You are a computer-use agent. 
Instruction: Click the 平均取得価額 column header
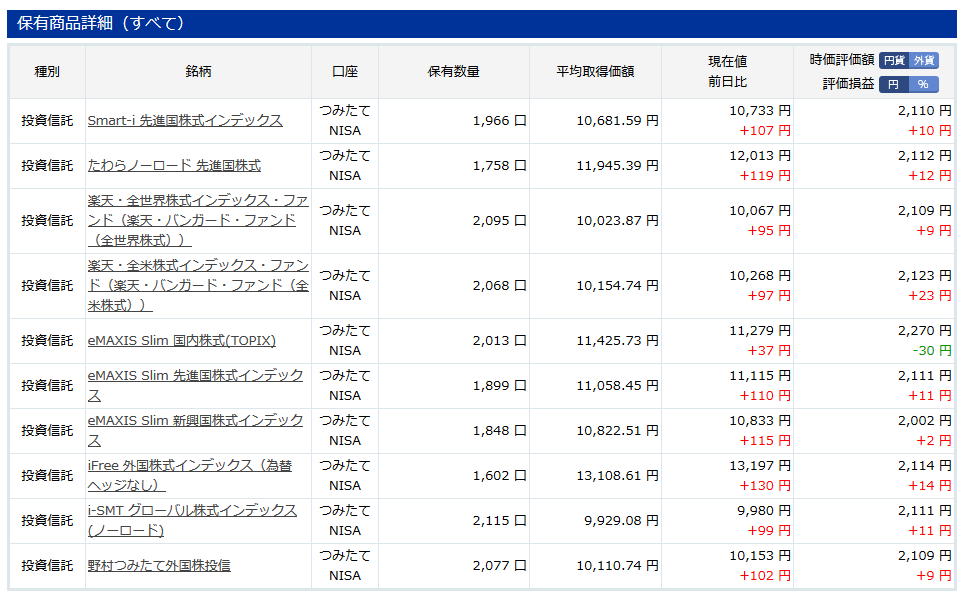(x=595, y=72)
